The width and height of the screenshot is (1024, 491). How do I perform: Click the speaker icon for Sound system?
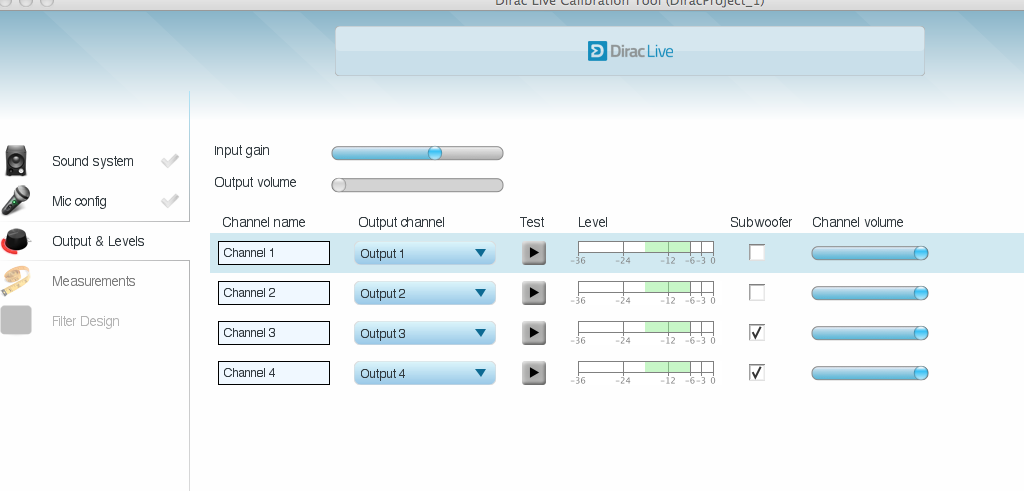(16, 161)
